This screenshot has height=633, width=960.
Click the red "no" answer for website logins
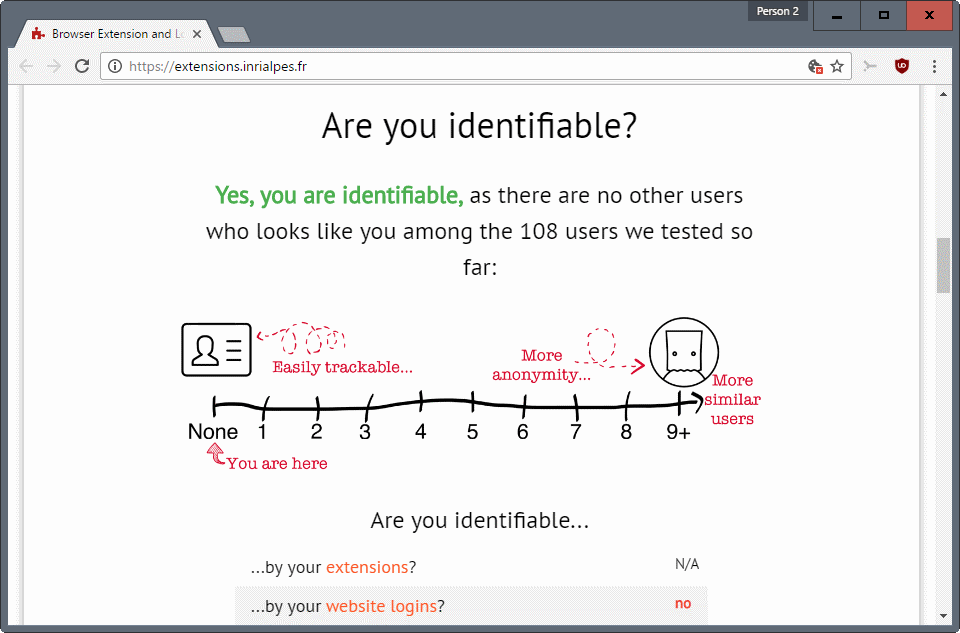(x=683, y=603)
